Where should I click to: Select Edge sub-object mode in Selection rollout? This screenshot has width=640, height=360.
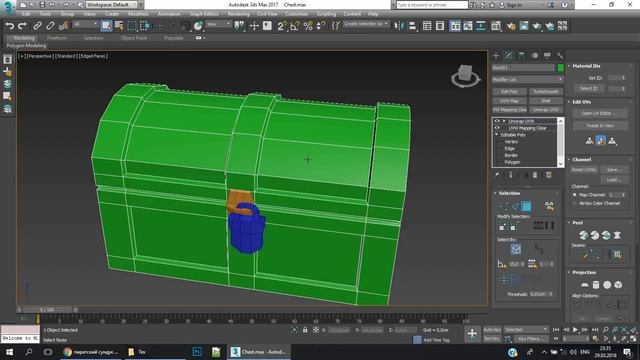[x=516, y=207]
